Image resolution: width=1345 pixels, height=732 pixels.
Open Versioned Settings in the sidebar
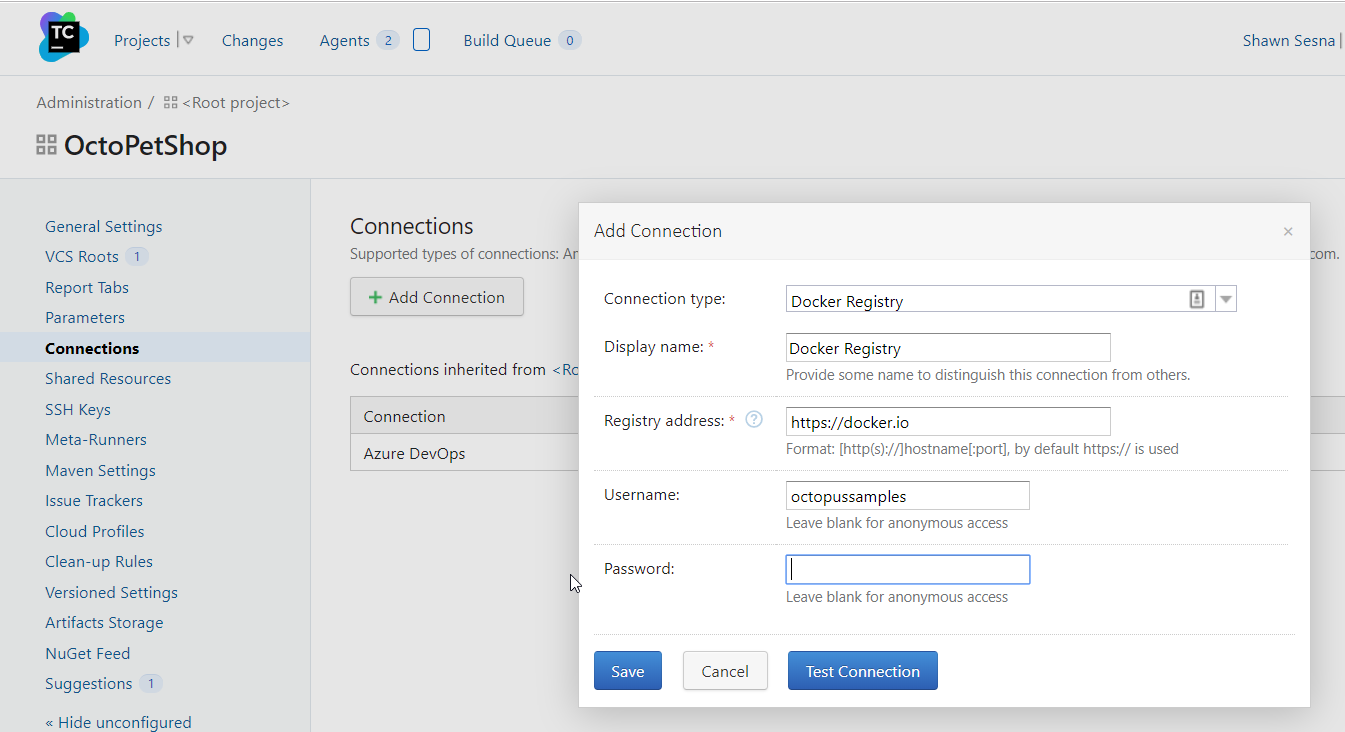(x=111, y=593)
